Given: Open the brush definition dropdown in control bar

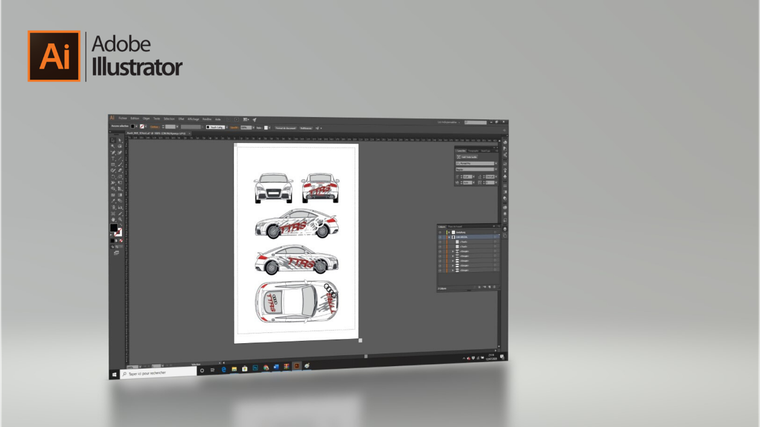Looking at the screenshot, I should (227, 127).
